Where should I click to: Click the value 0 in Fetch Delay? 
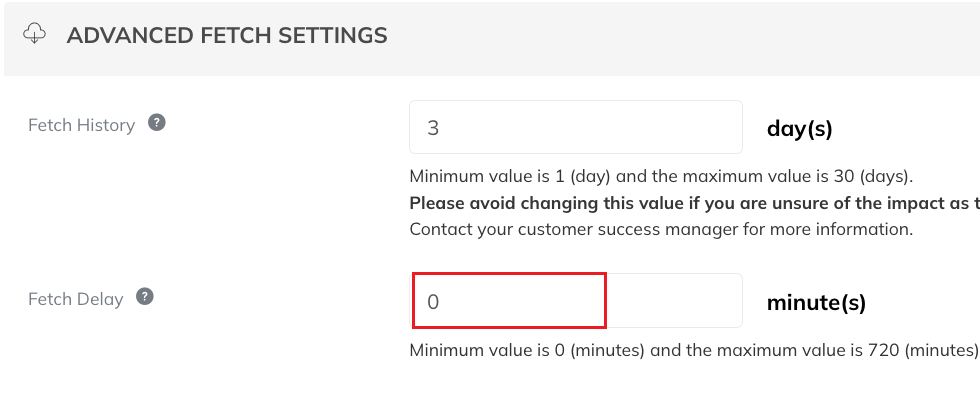[x=433, y=302]
